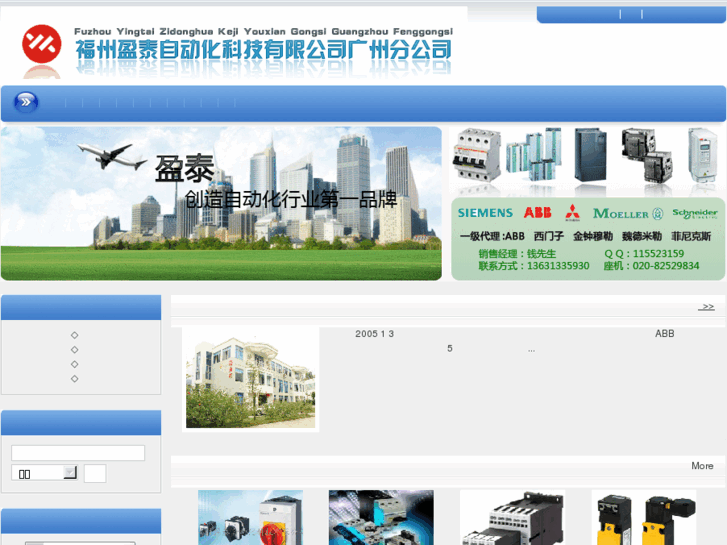The height and width of the screenshot is (545, 727).
Task: Click the red ABB brand logo
Action: (x=537, y=212)
